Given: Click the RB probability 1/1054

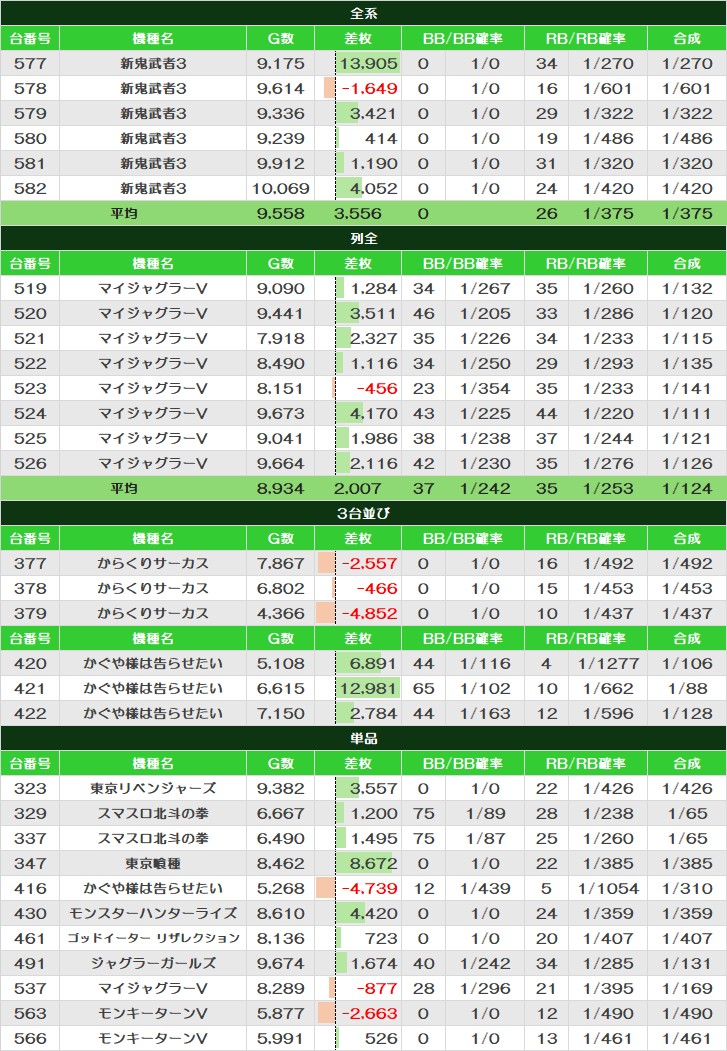Looking at the screenshot, I should pos(608,888).
